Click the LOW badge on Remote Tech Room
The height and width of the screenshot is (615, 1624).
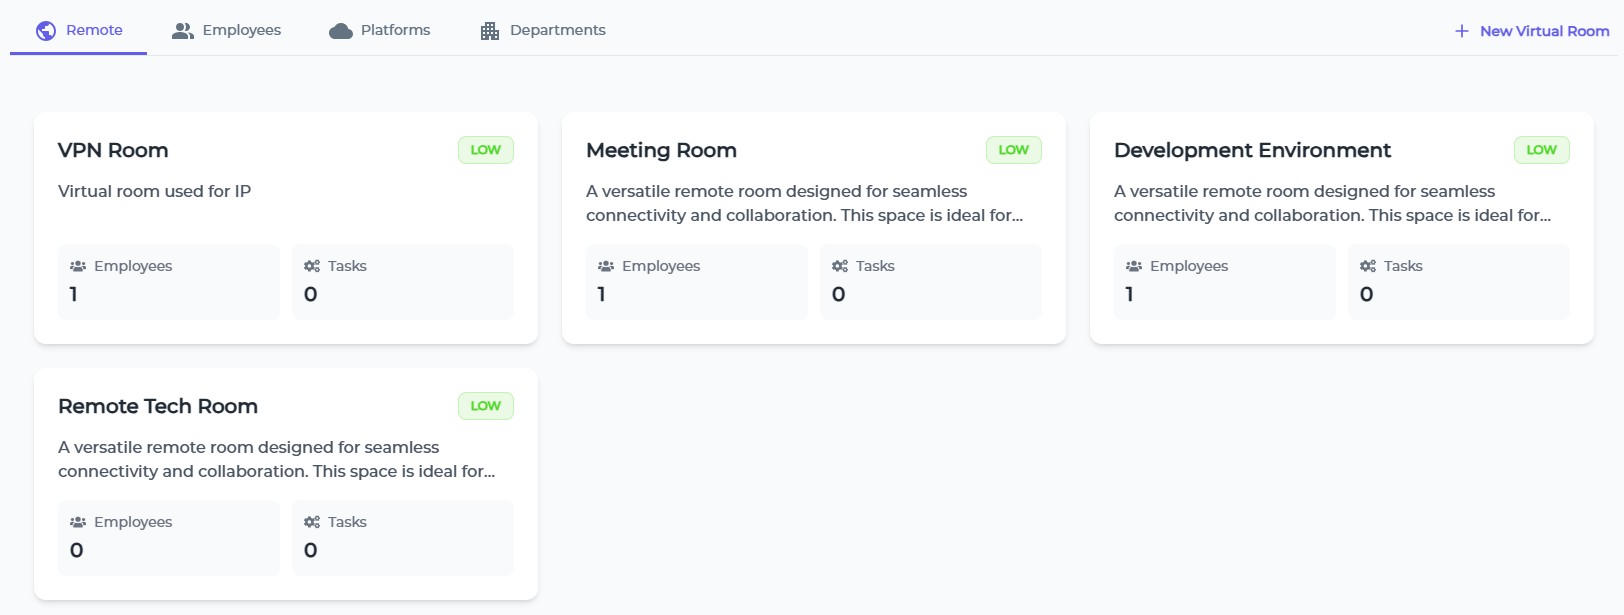(486, 406)
